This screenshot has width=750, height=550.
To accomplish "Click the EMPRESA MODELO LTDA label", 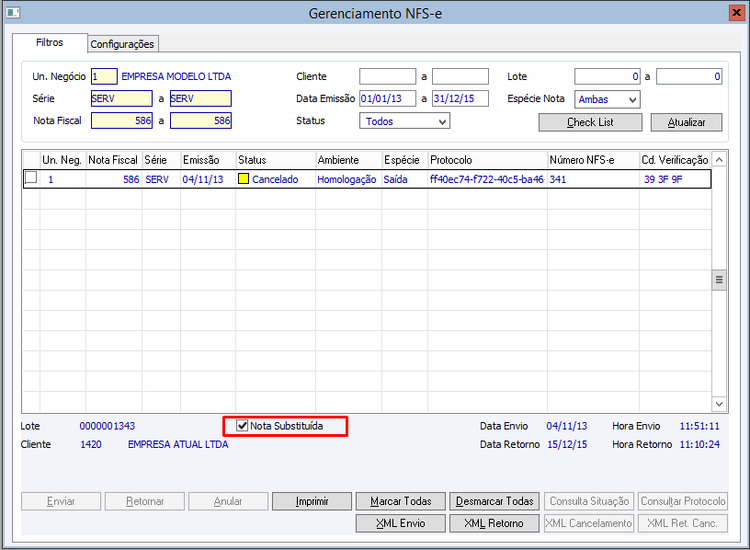I will pyautogui.click(x=176, y=77).
